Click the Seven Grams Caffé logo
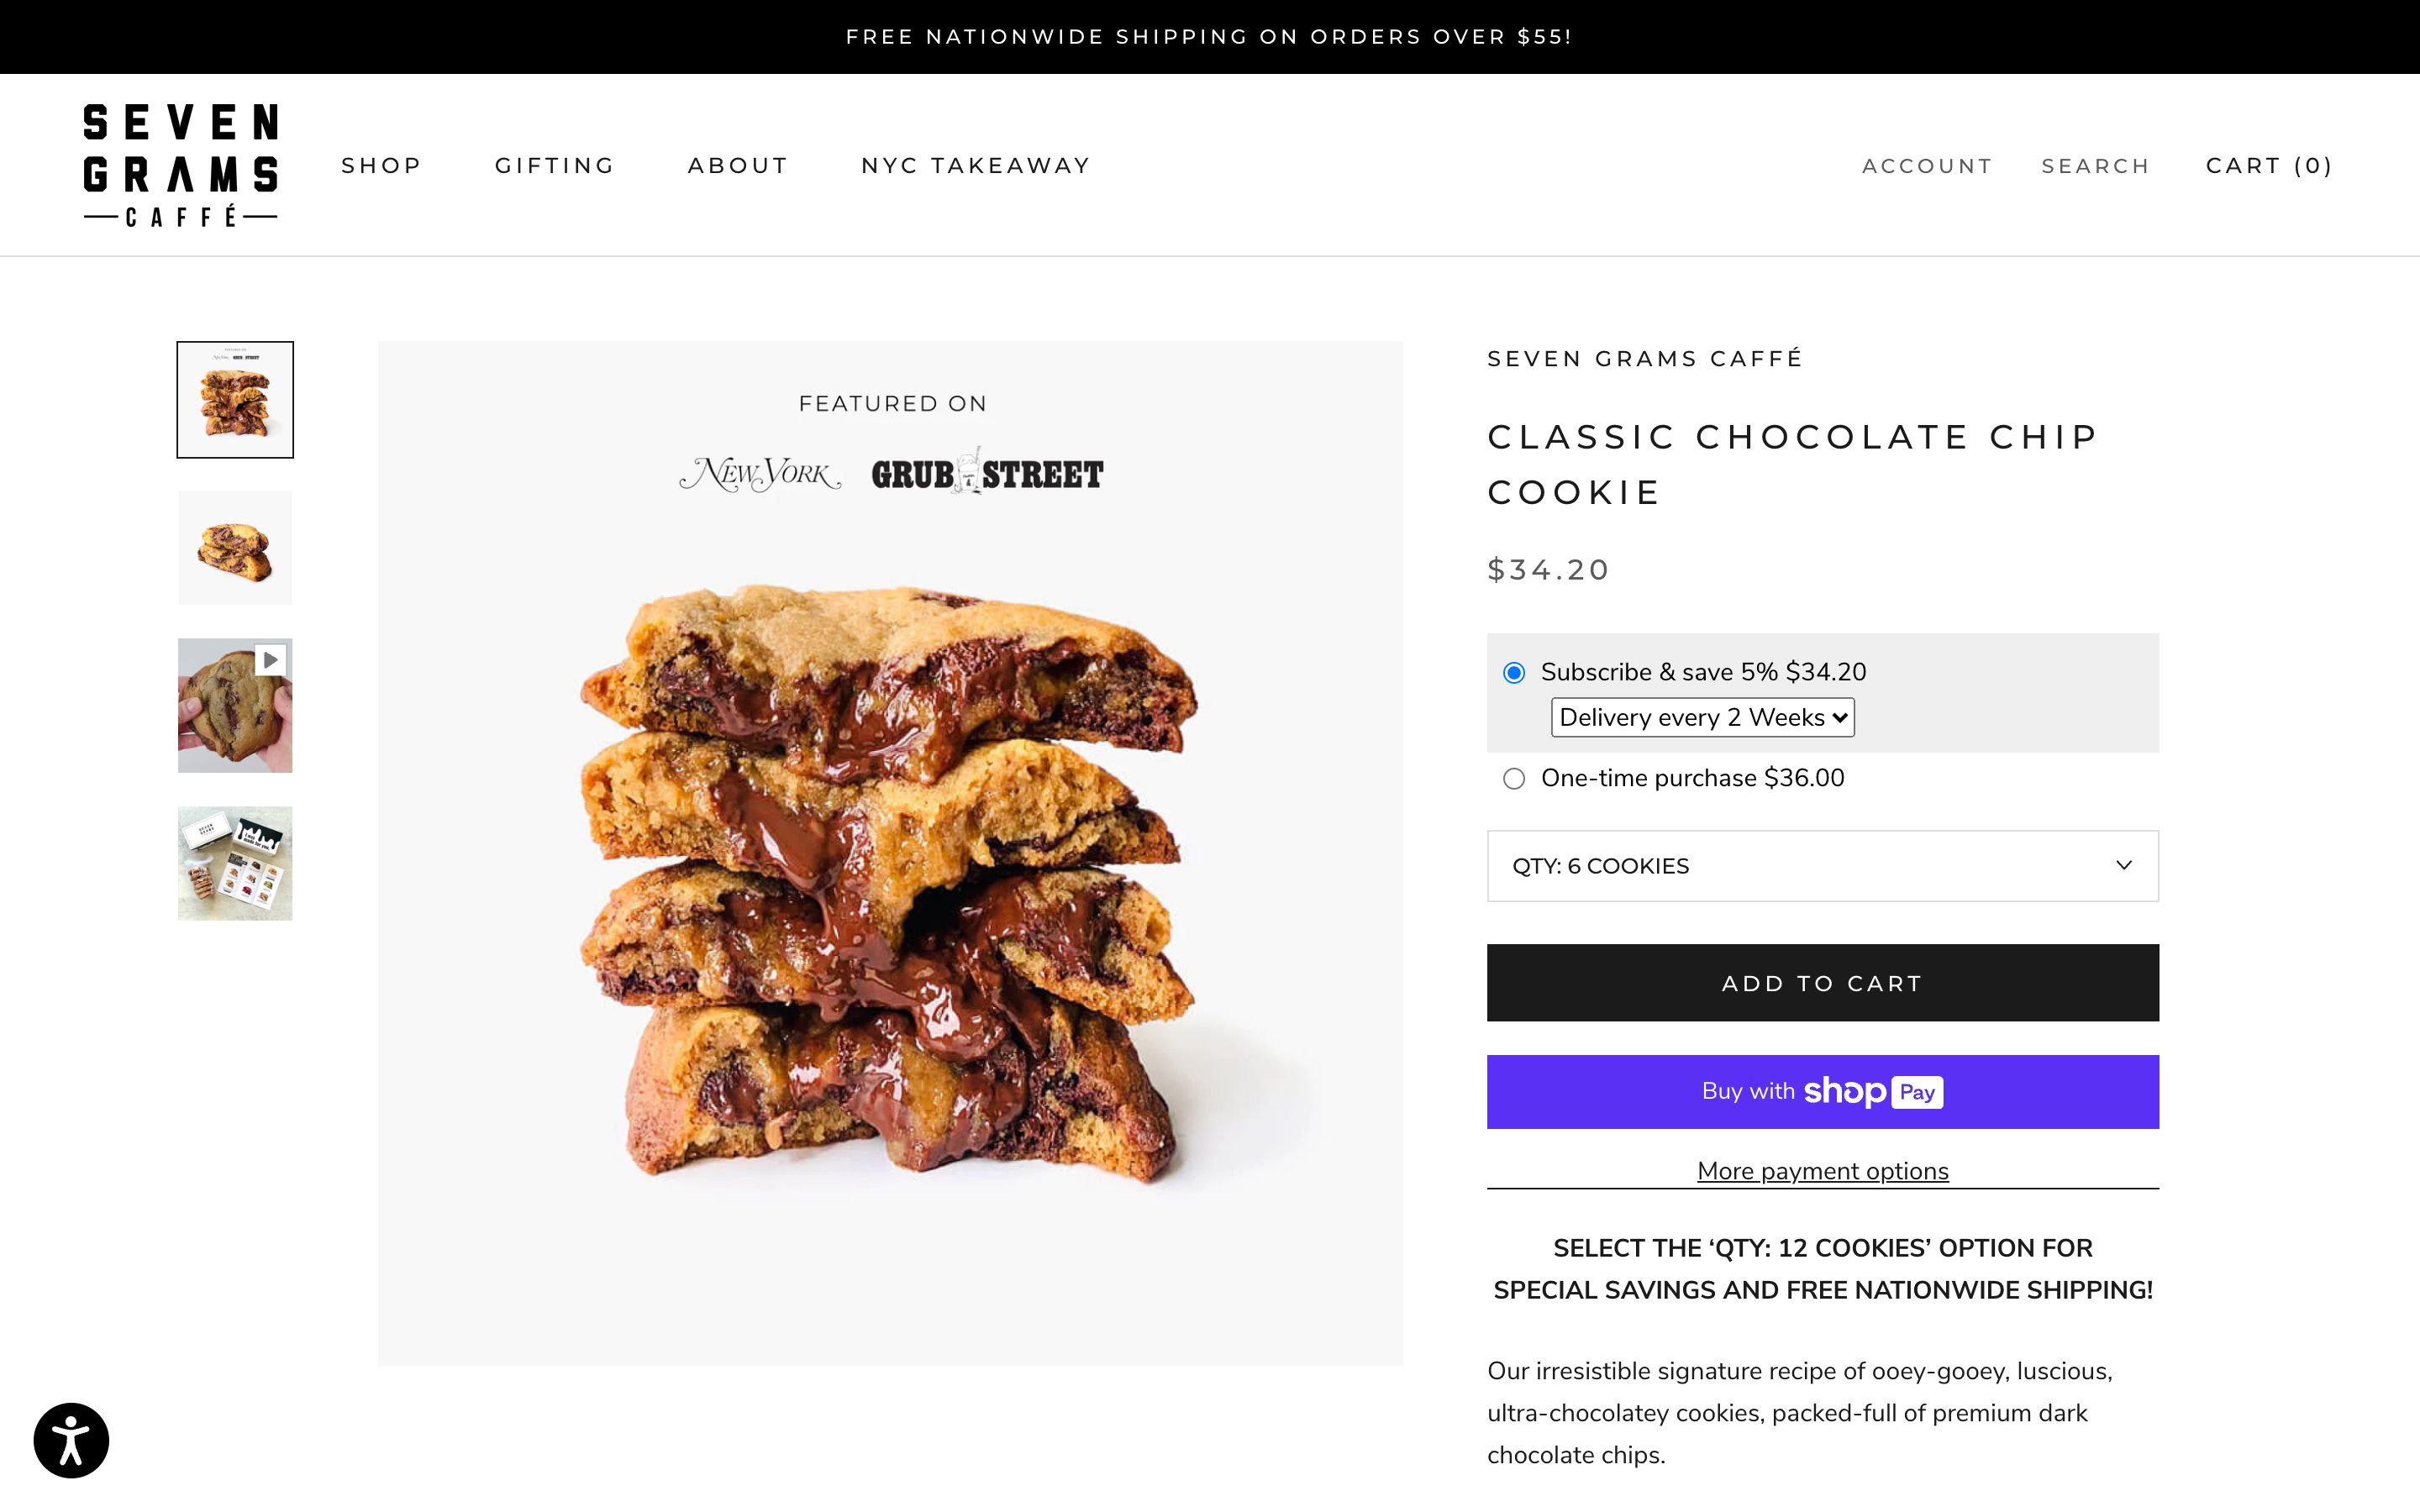2420x1512 pixels. pyautogui.click(x=181, y=163)
